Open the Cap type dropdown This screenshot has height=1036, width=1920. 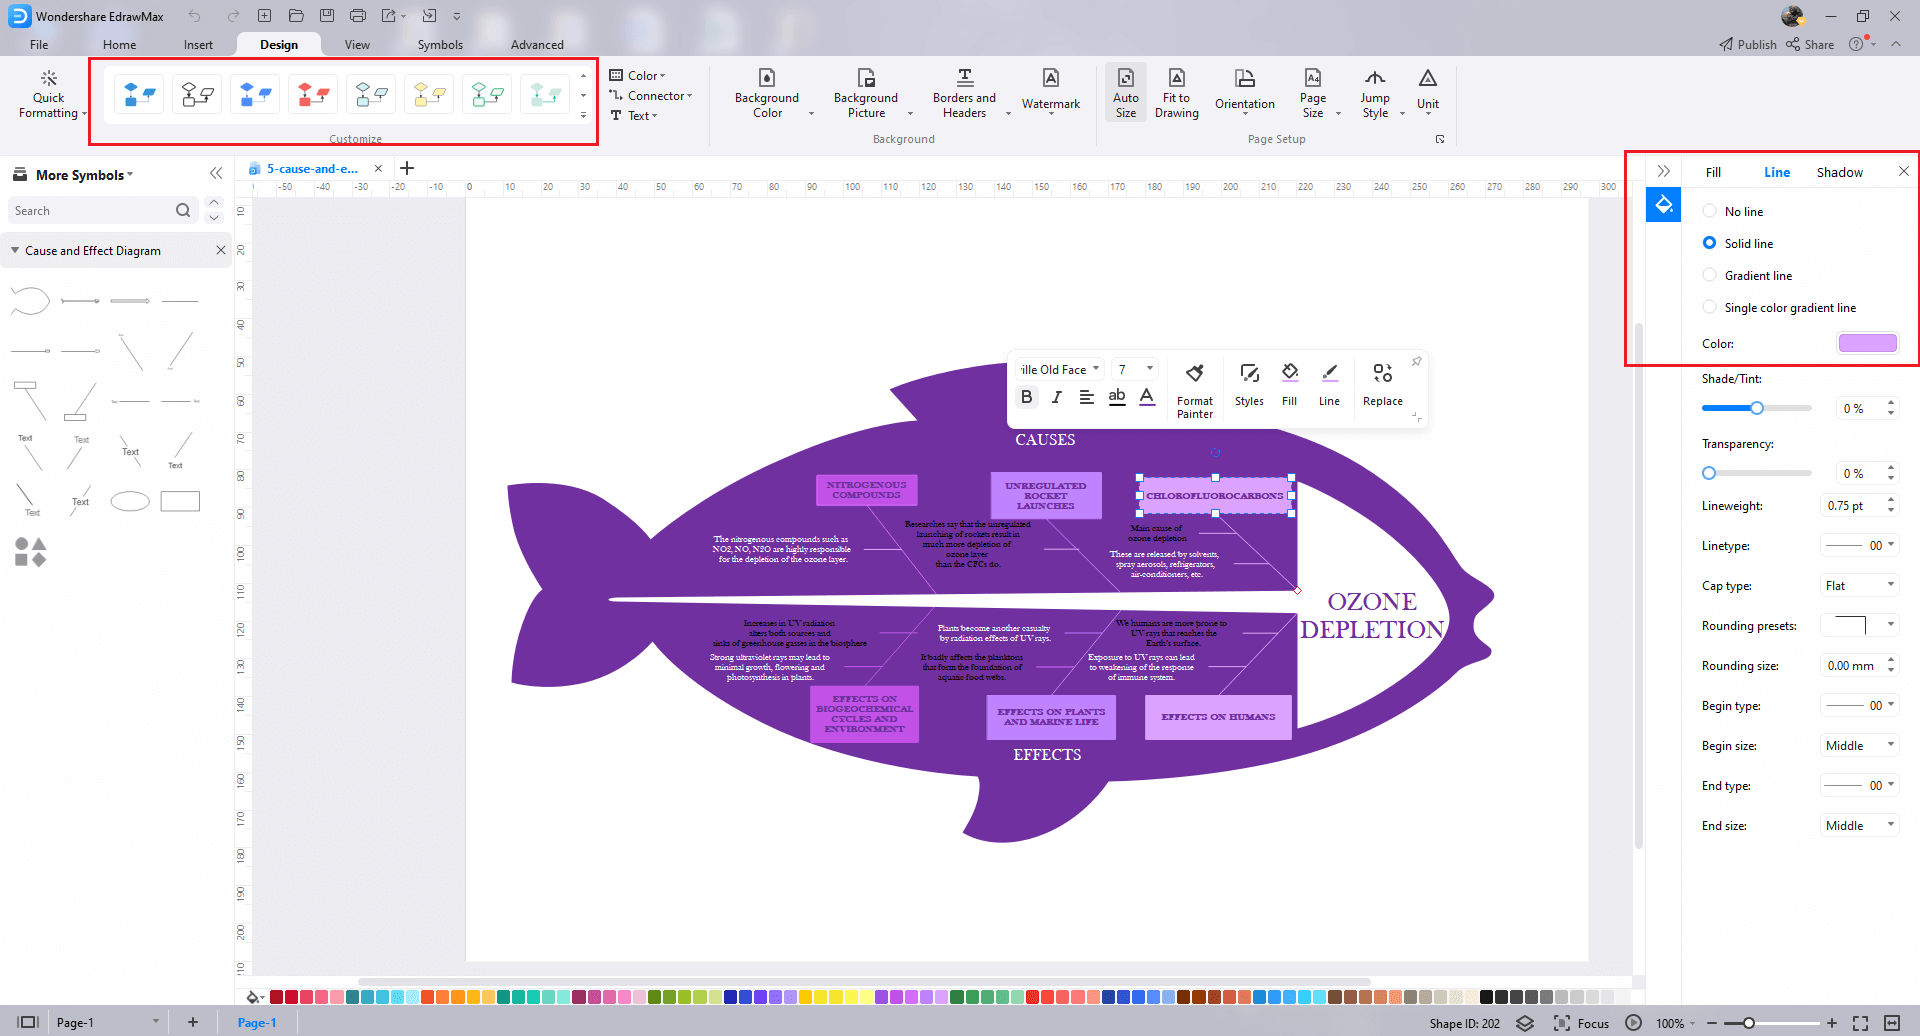click(x=1859, y=585)
